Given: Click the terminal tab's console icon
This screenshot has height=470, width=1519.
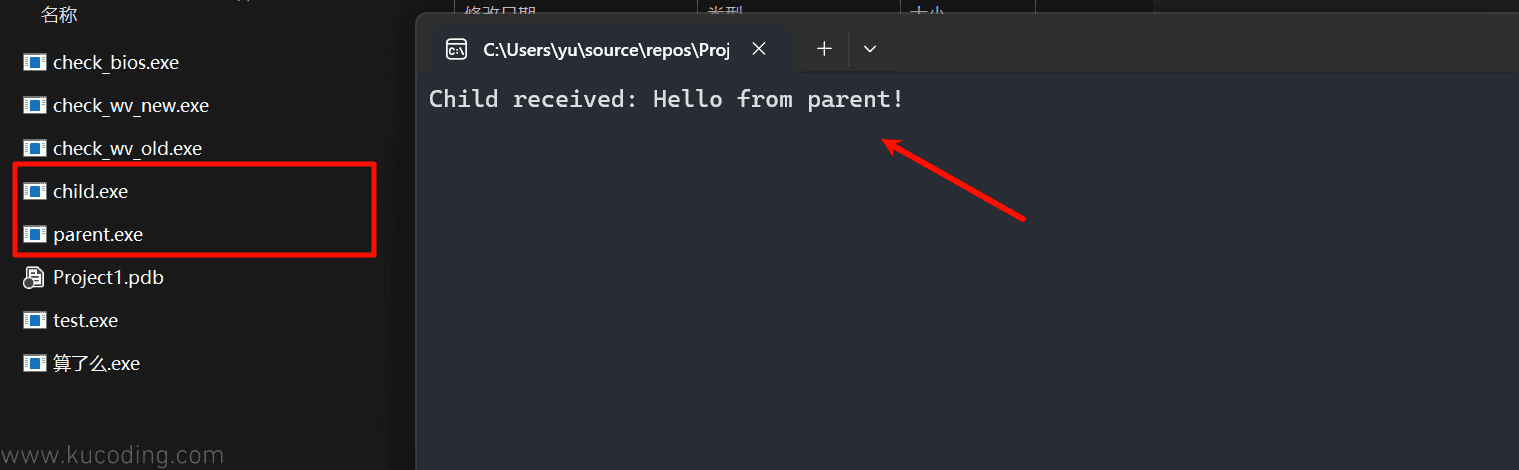Looking at the screenshot, I should pyautogui.click(x=456, y=49).
